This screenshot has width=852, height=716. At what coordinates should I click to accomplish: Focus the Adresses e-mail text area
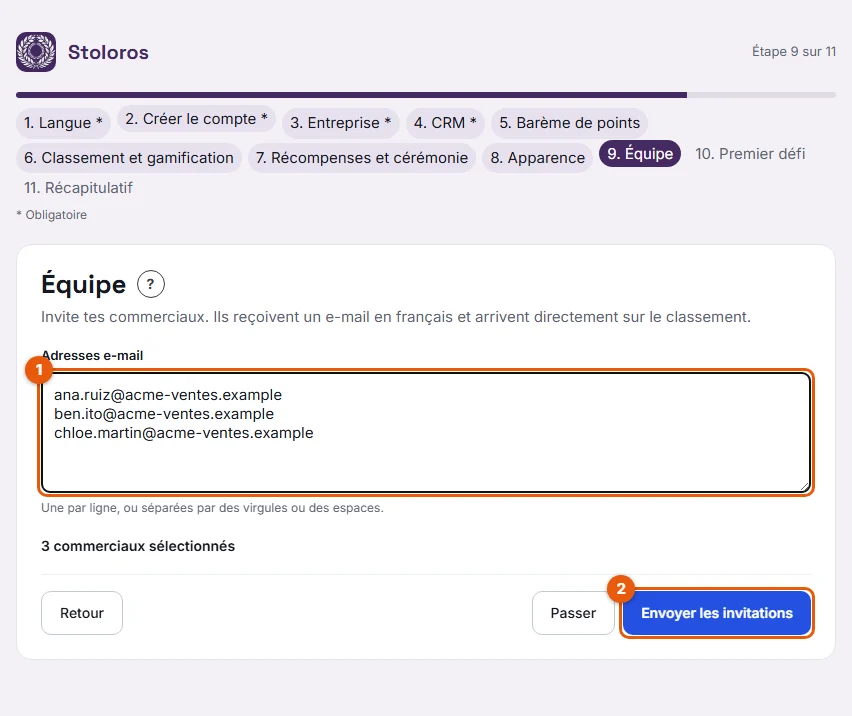426,432
